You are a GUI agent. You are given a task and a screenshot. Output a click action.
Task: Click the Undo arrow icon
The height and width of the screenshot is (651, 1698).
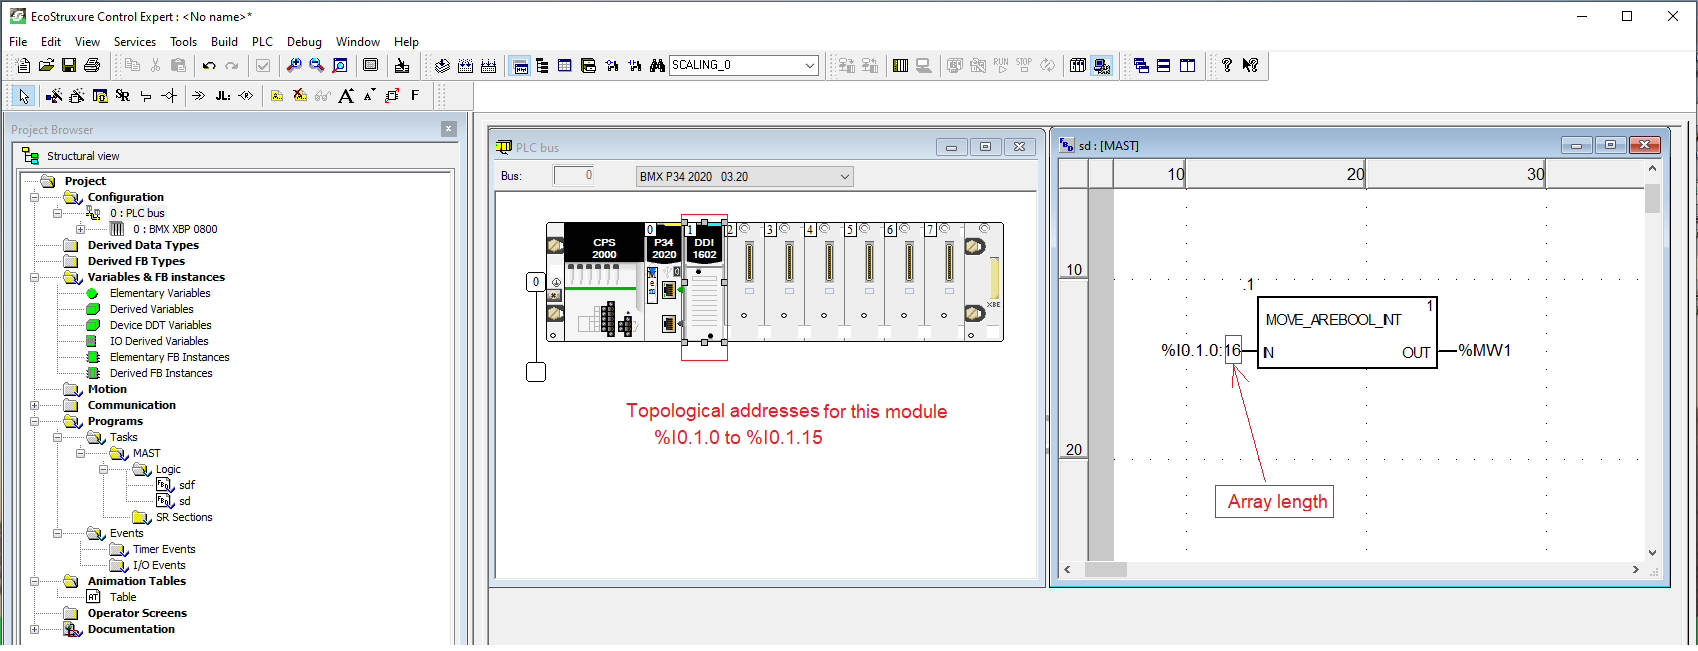[209, 65]
